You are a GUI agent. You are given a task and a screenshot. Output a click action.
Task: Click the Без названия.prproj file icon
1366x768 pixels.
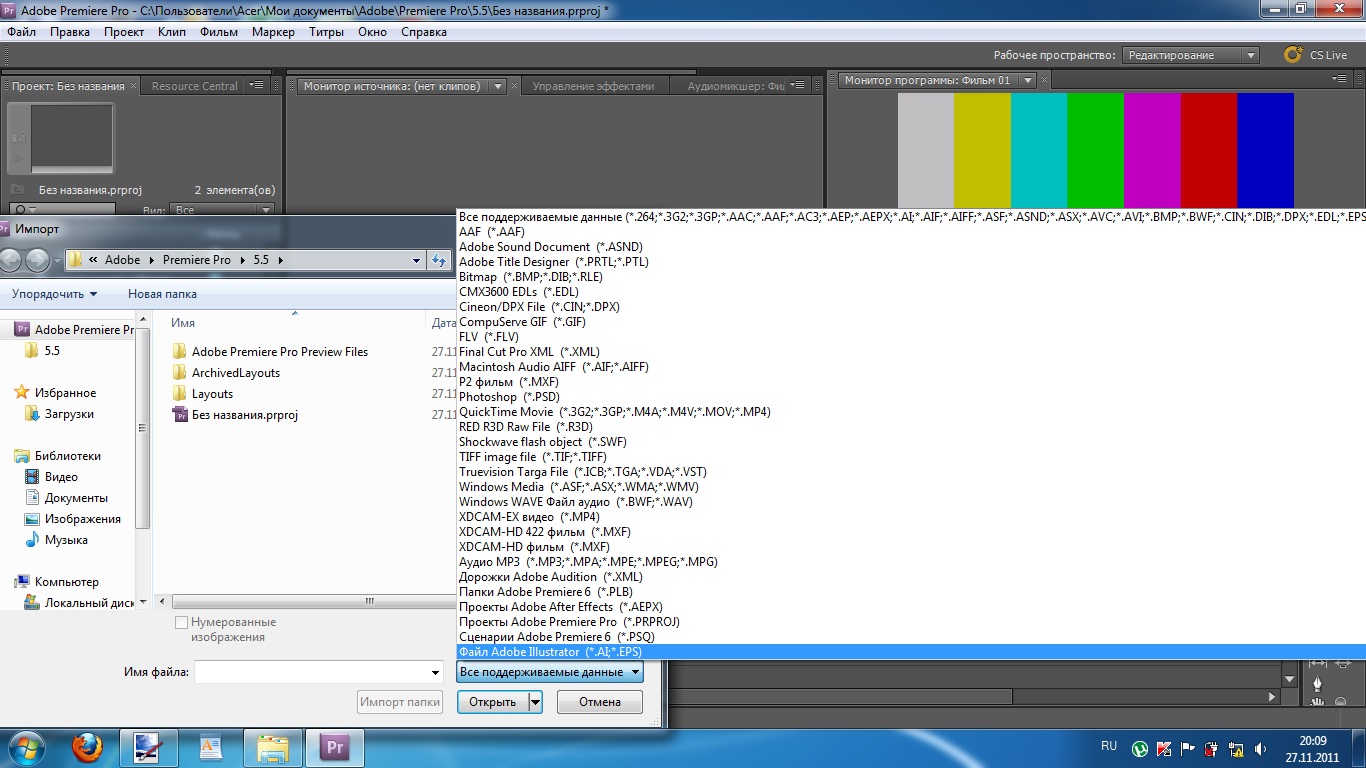pos(180,415)
